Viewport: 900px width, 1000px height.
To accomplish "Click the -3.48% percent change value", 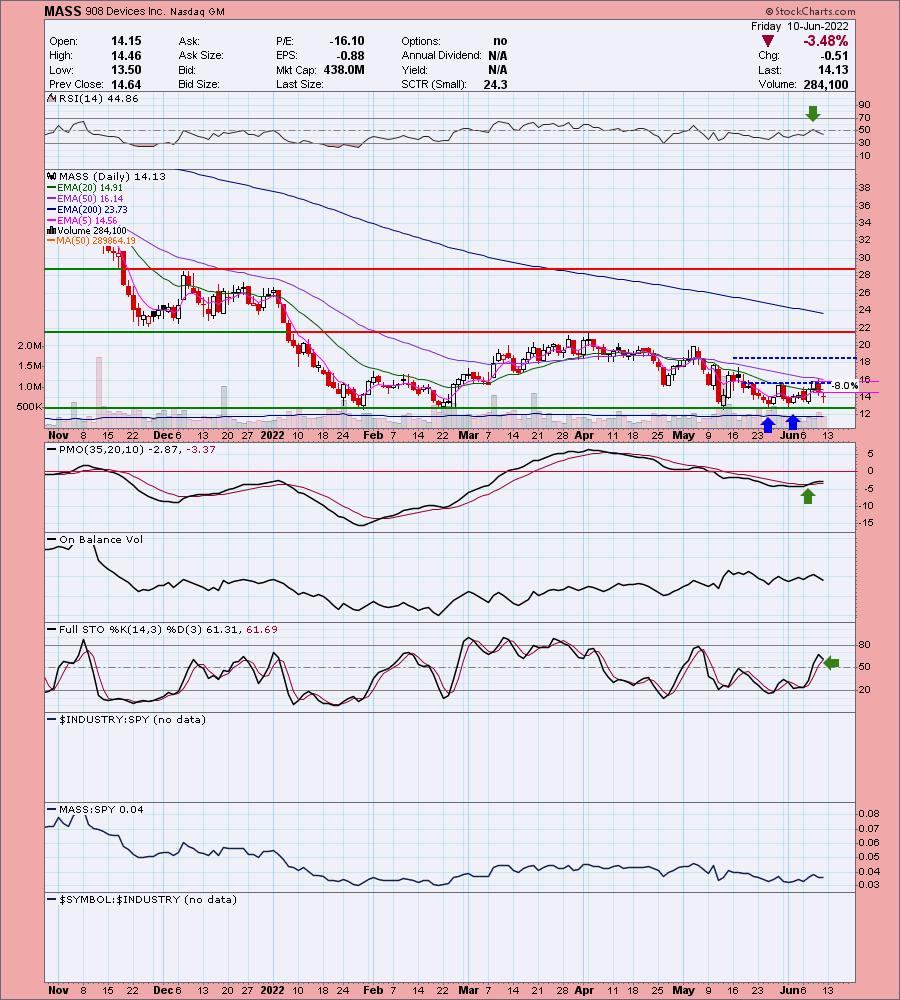I will pyautogui.click(x=825, y=41).
